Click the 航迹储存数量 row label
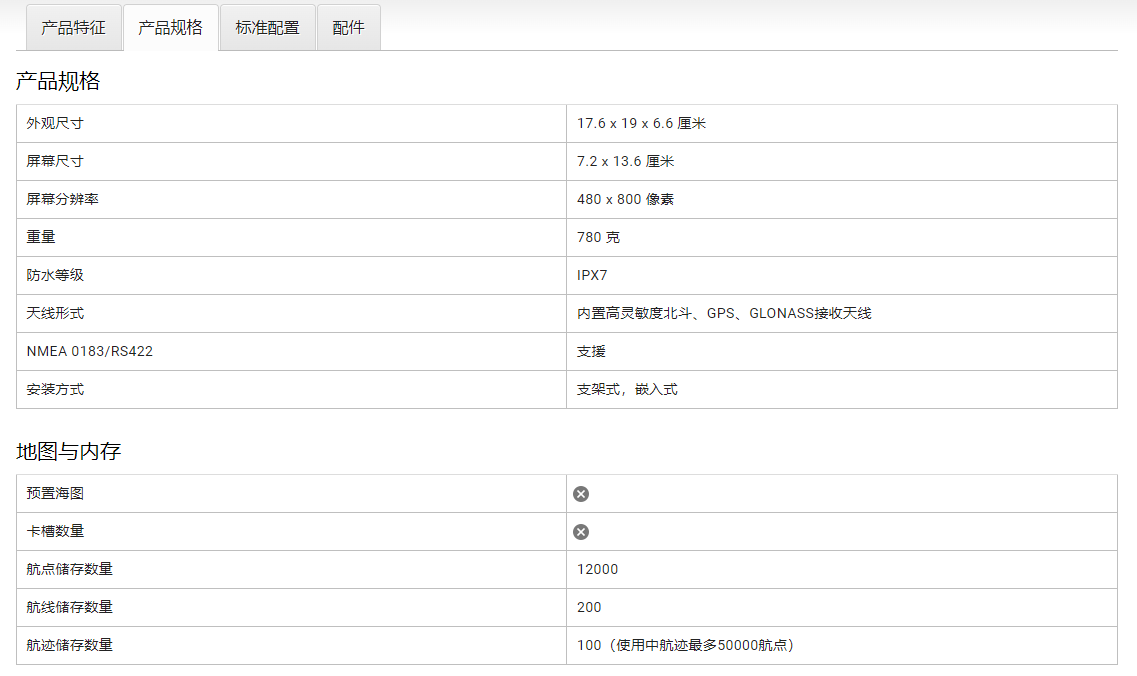This screenshot has height=676, width=1137. [69, 646]
